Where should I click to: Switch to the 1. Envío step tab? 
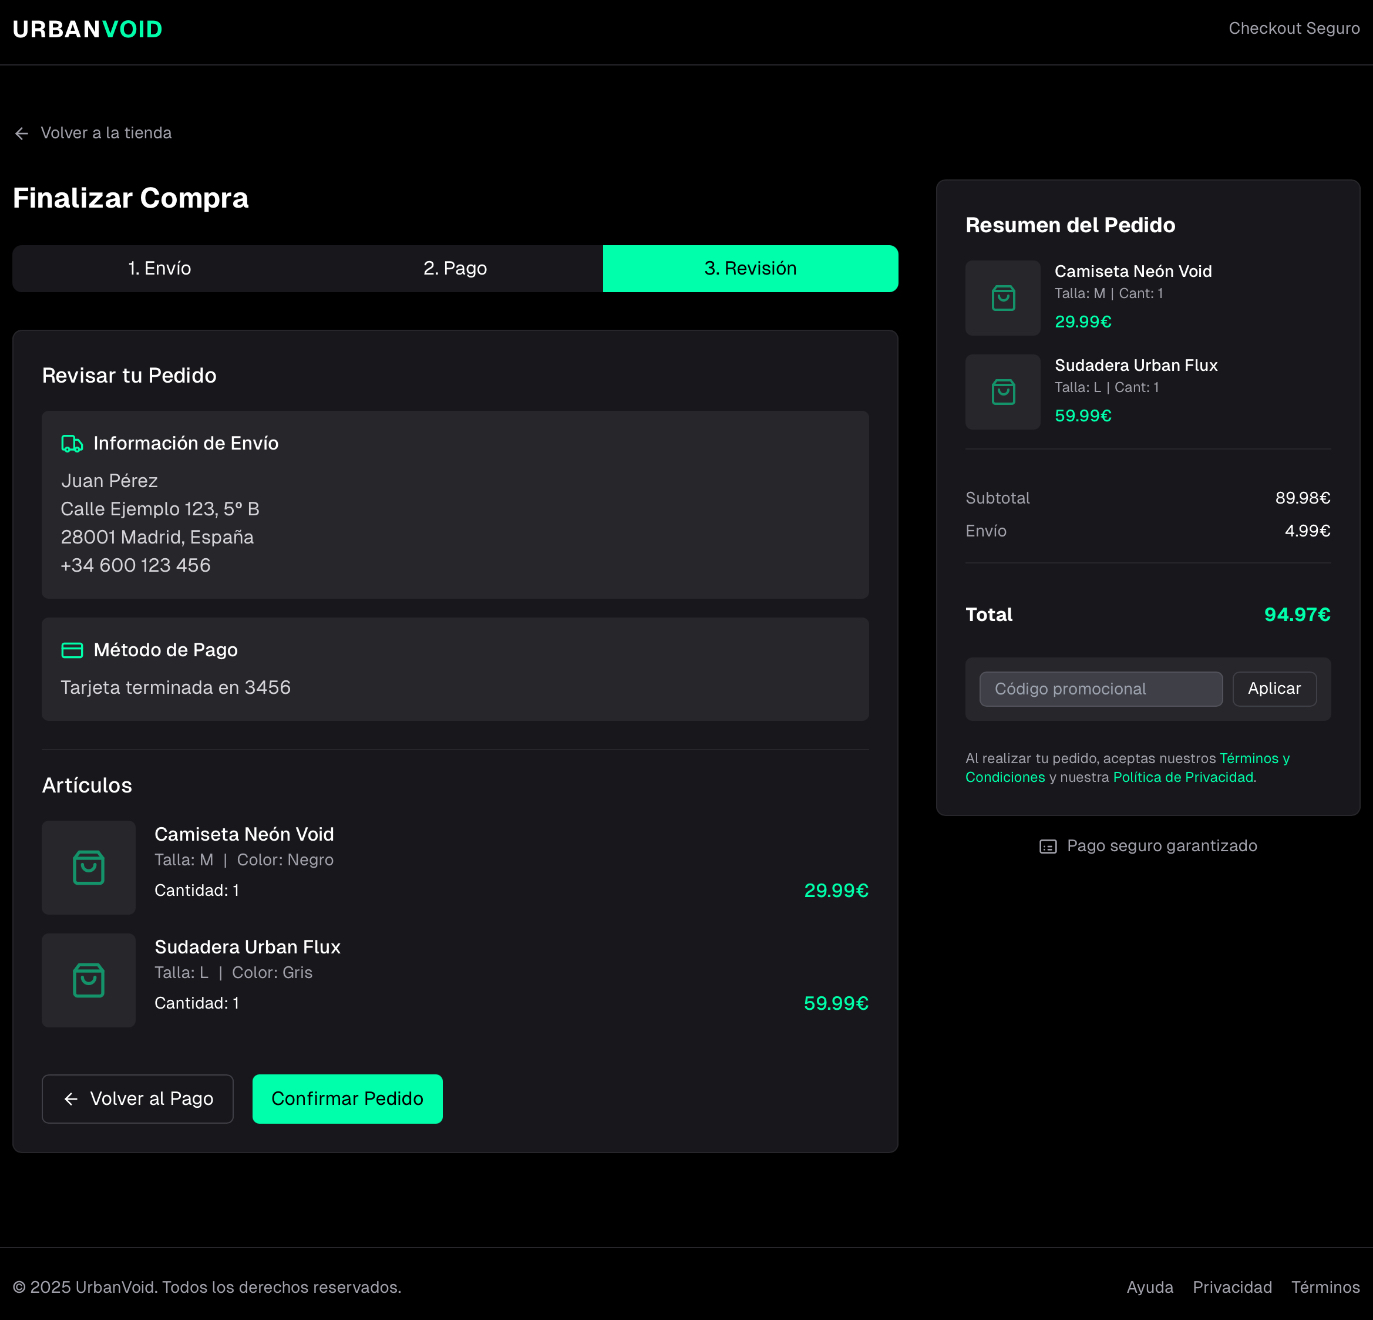coord(160,269)
